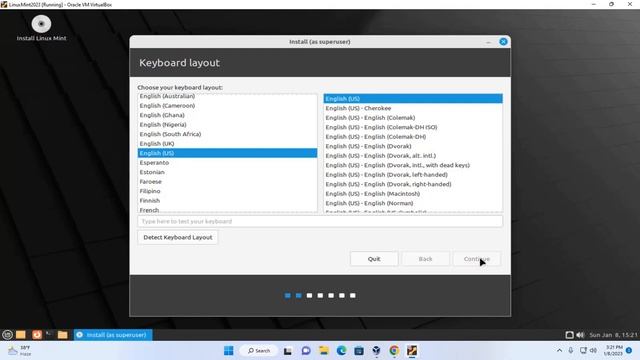Viewport: 640px width, 360px height.
Task: Click the Mint panel volume icon
Action: point(580,335)
